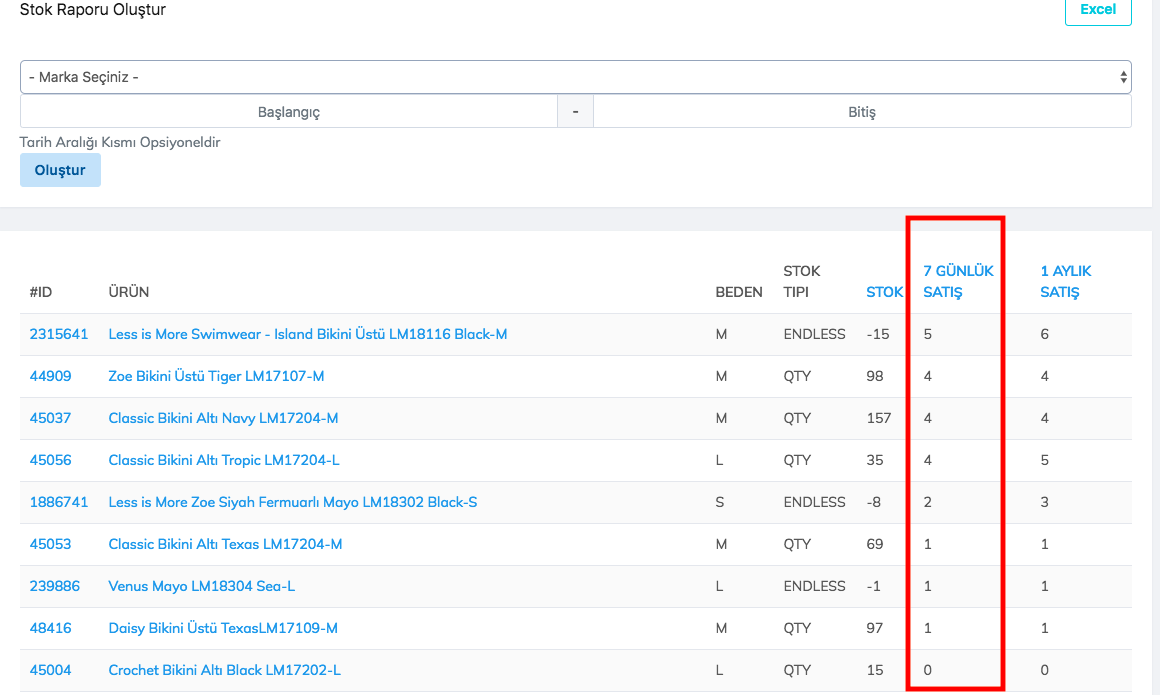
Task: Click the Bitiş end date field
Action: coord(861,112)
